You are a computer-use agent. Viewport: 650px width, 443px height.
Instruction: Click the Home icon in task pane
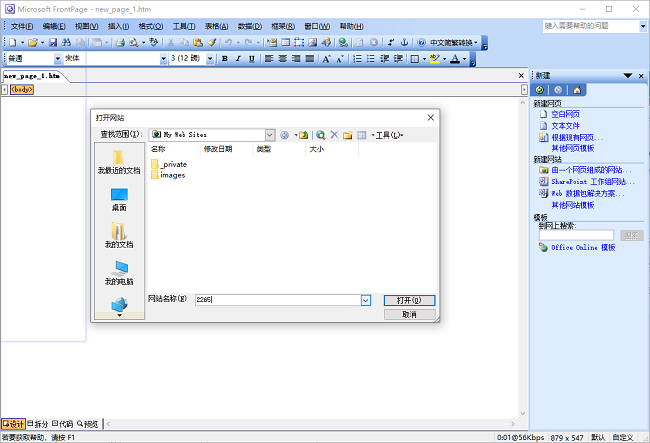point(578,90)
